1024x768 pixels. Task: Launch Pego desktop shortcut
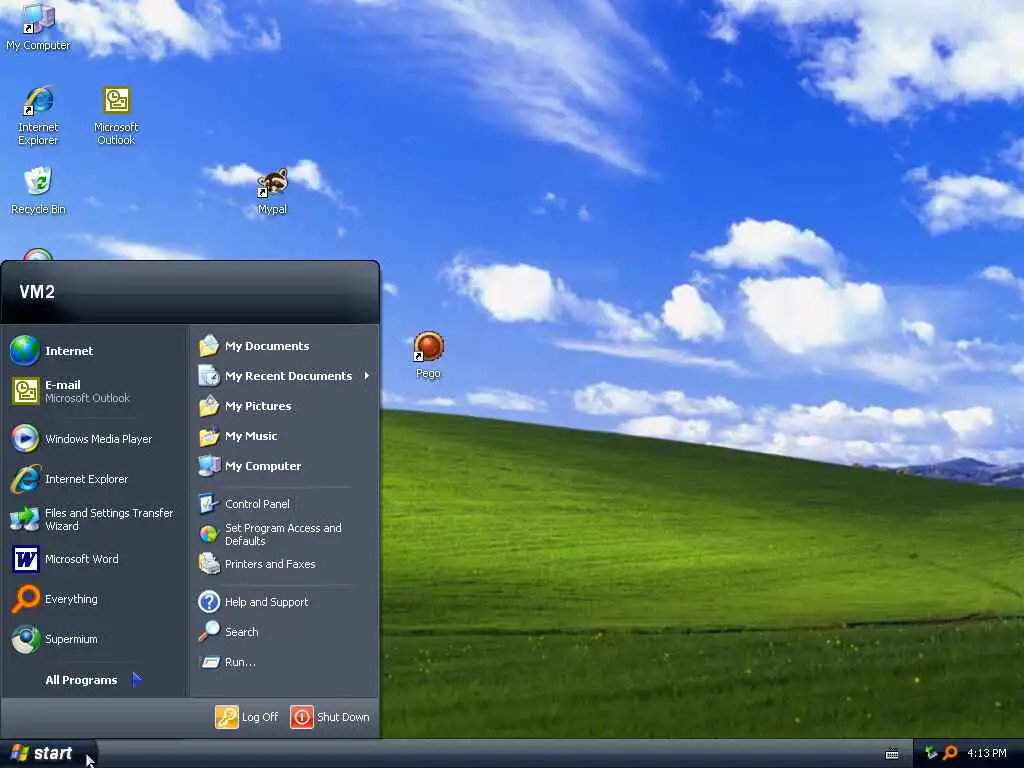click(x=428, y=355)
